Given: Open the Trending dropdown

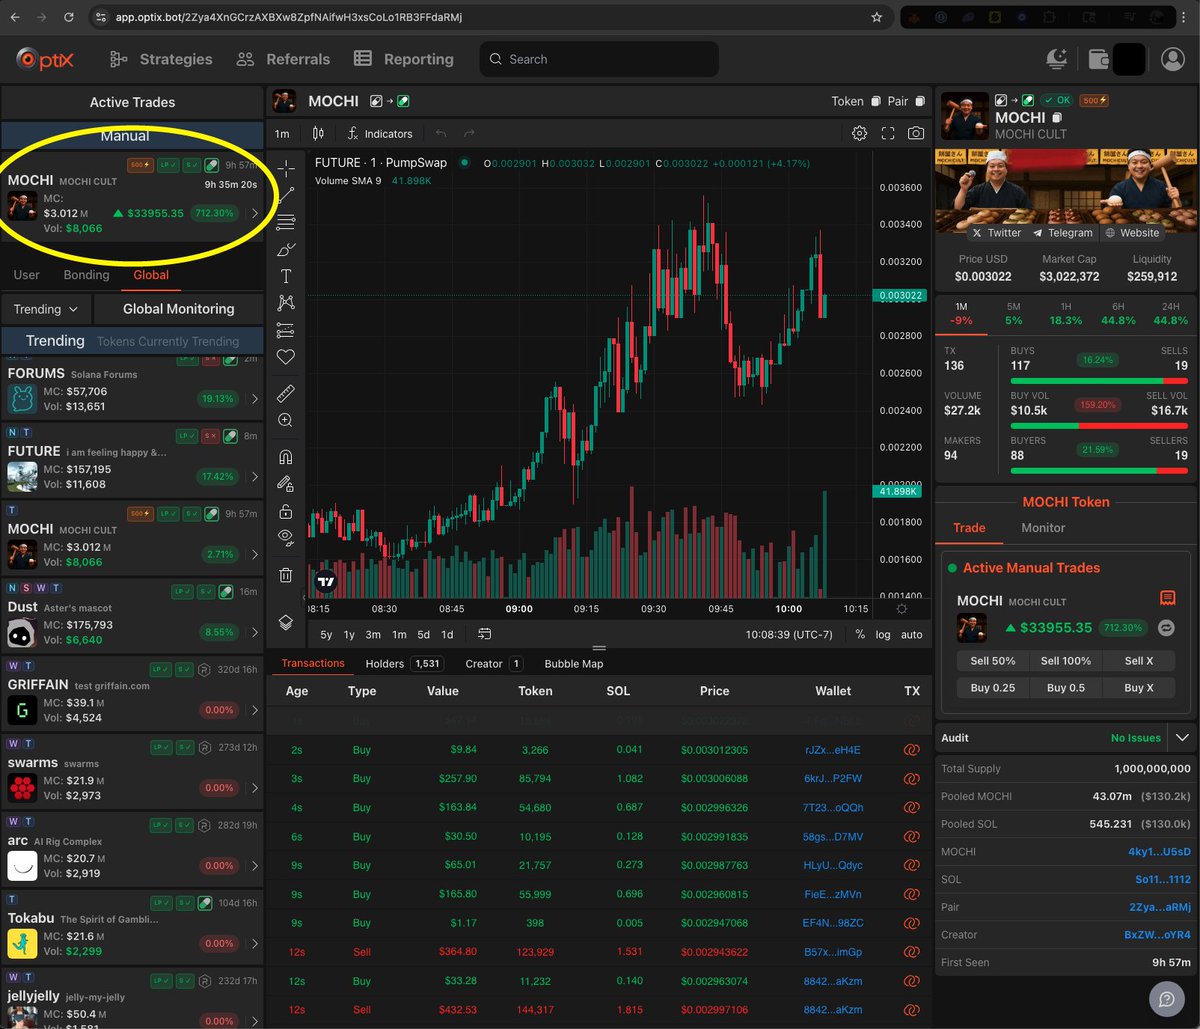Looking at the screenshot, I should click(x=46, y=309).
